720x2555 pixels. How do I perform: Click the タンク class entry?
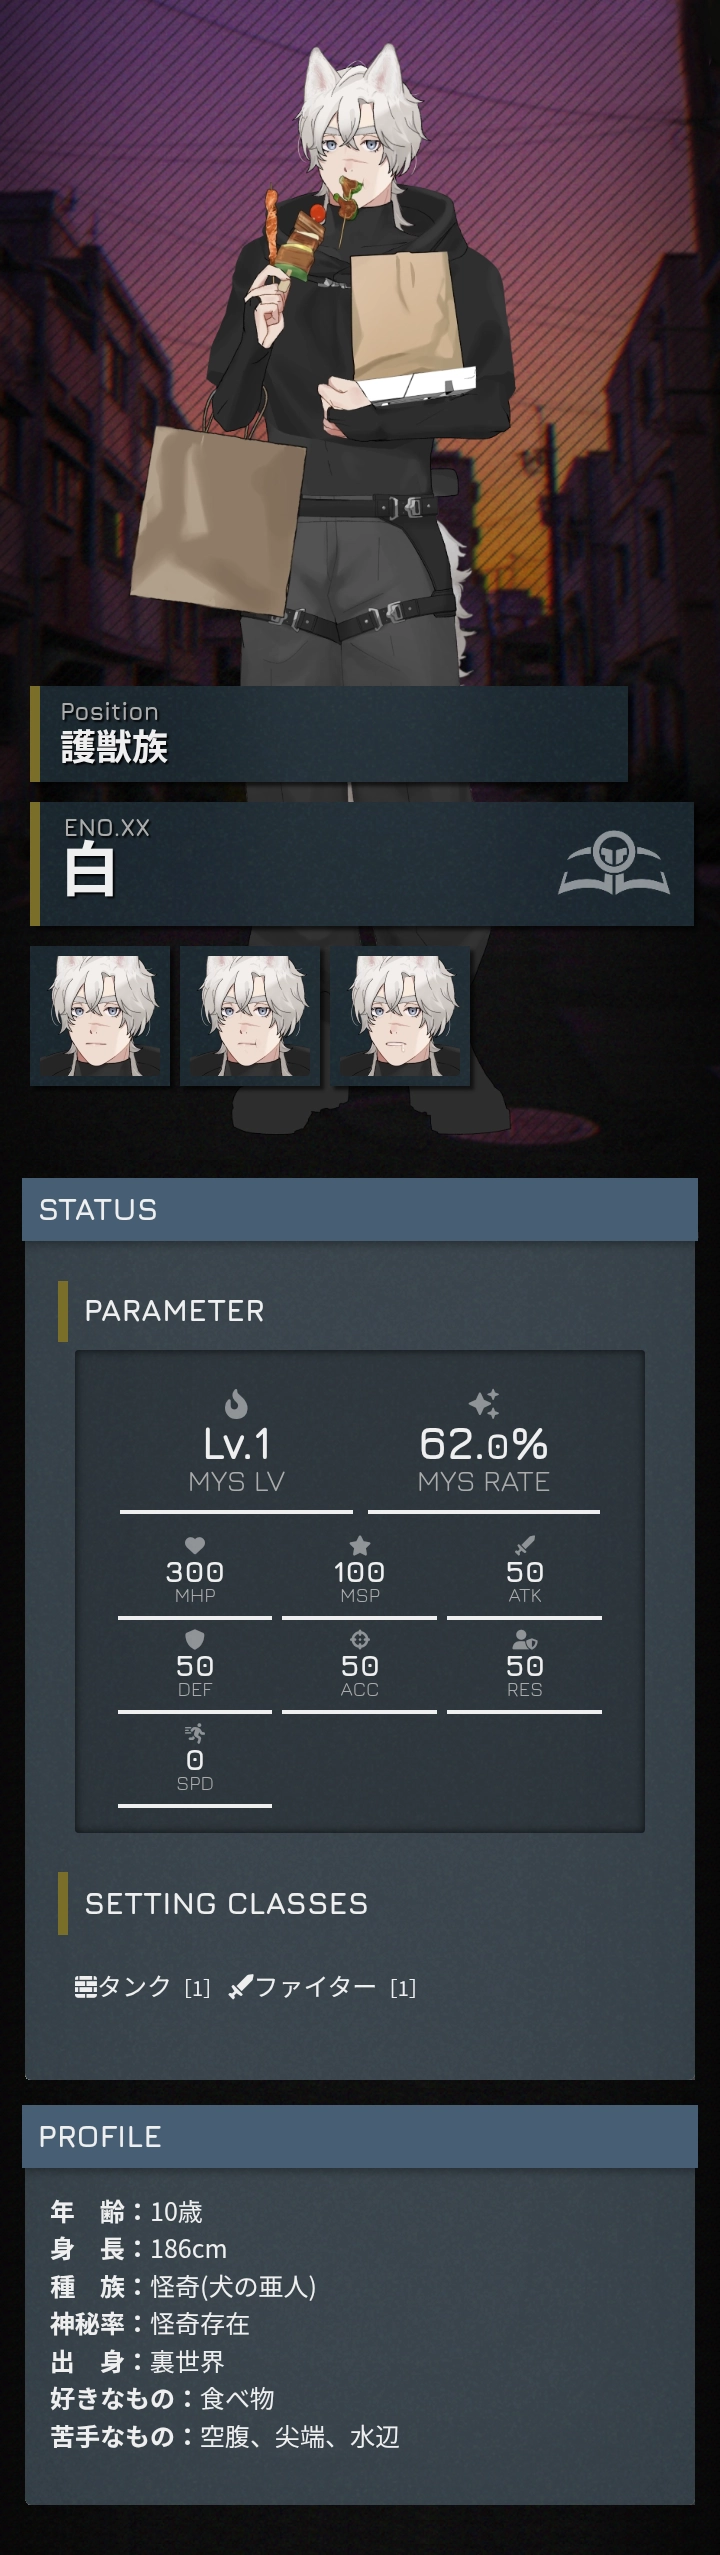[x=143, y=1986]
